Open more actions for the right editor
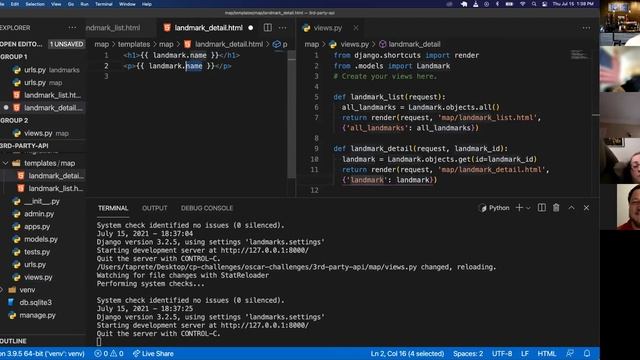Viewport: 640px width, 360px height. tap(586, 28)
